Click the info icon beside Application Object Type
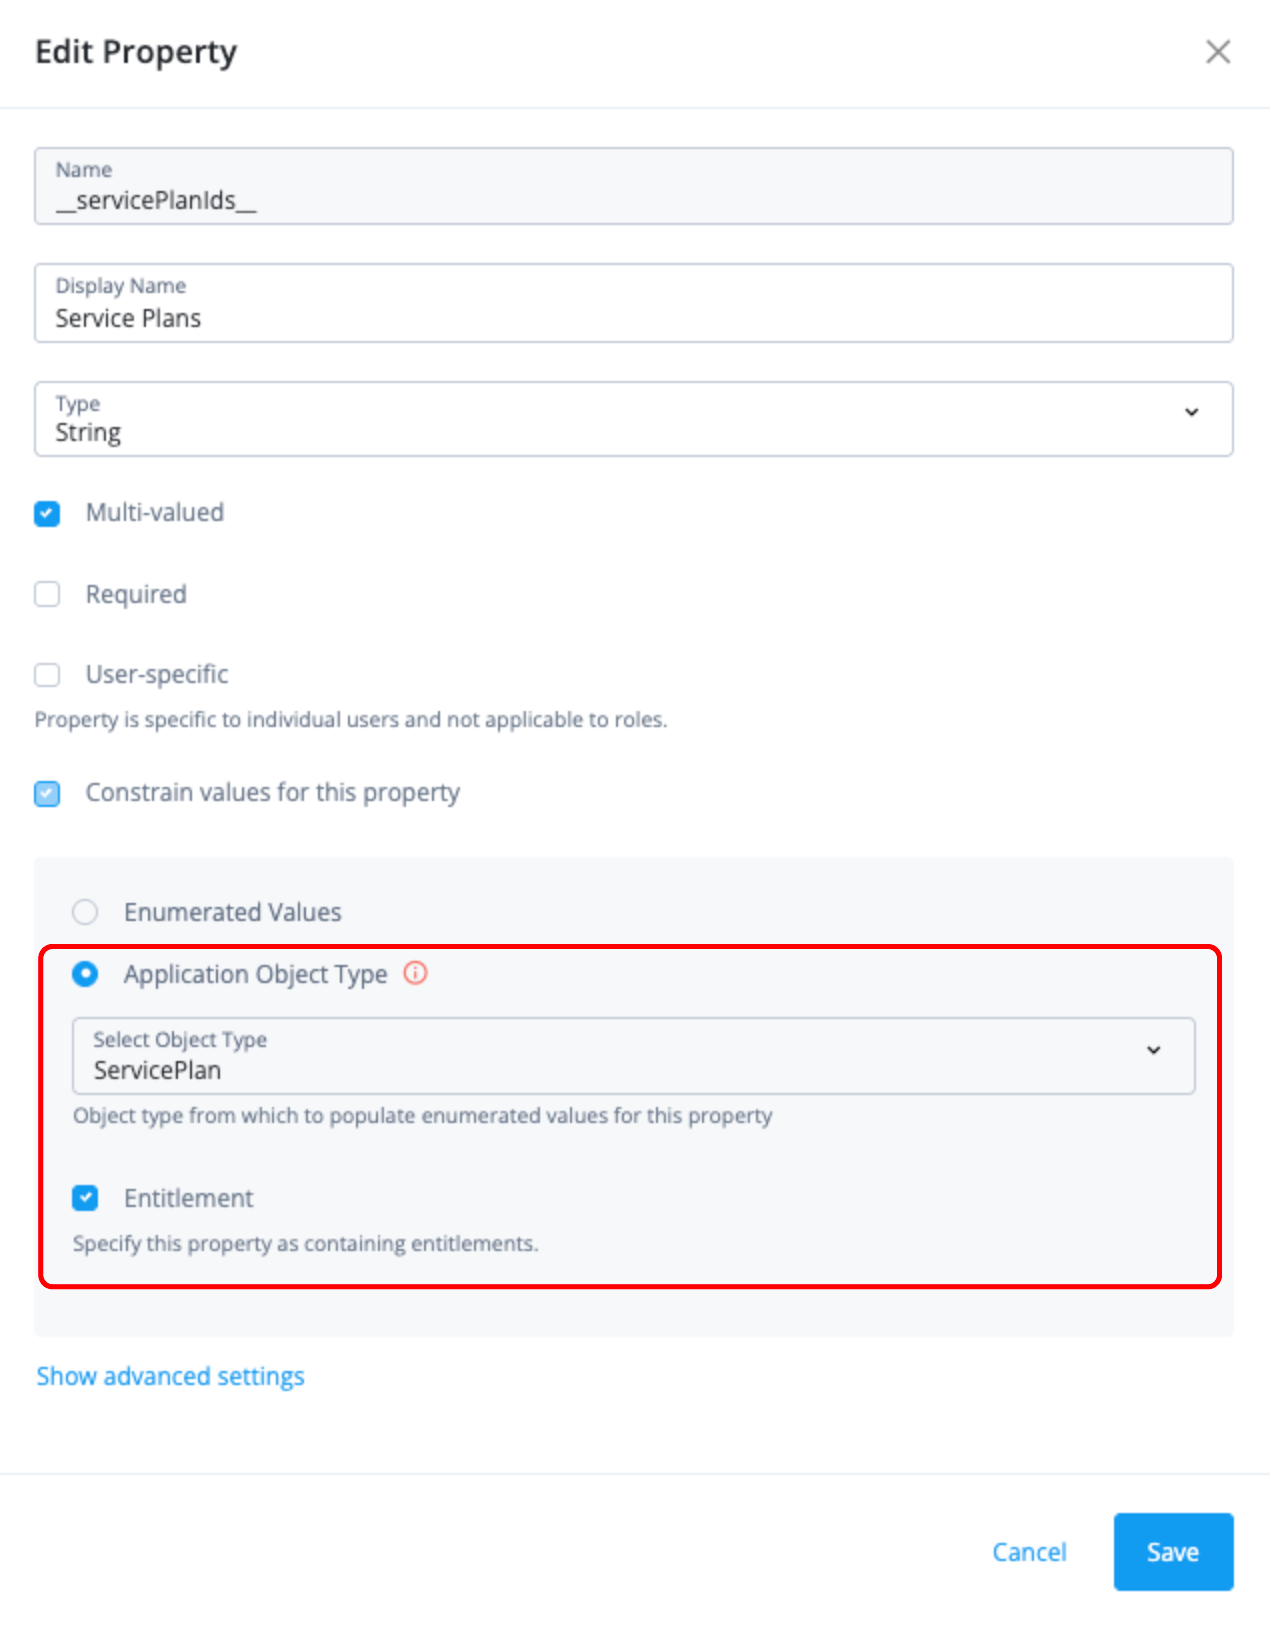This screenshot has width=1270, height=1626. 415,973
